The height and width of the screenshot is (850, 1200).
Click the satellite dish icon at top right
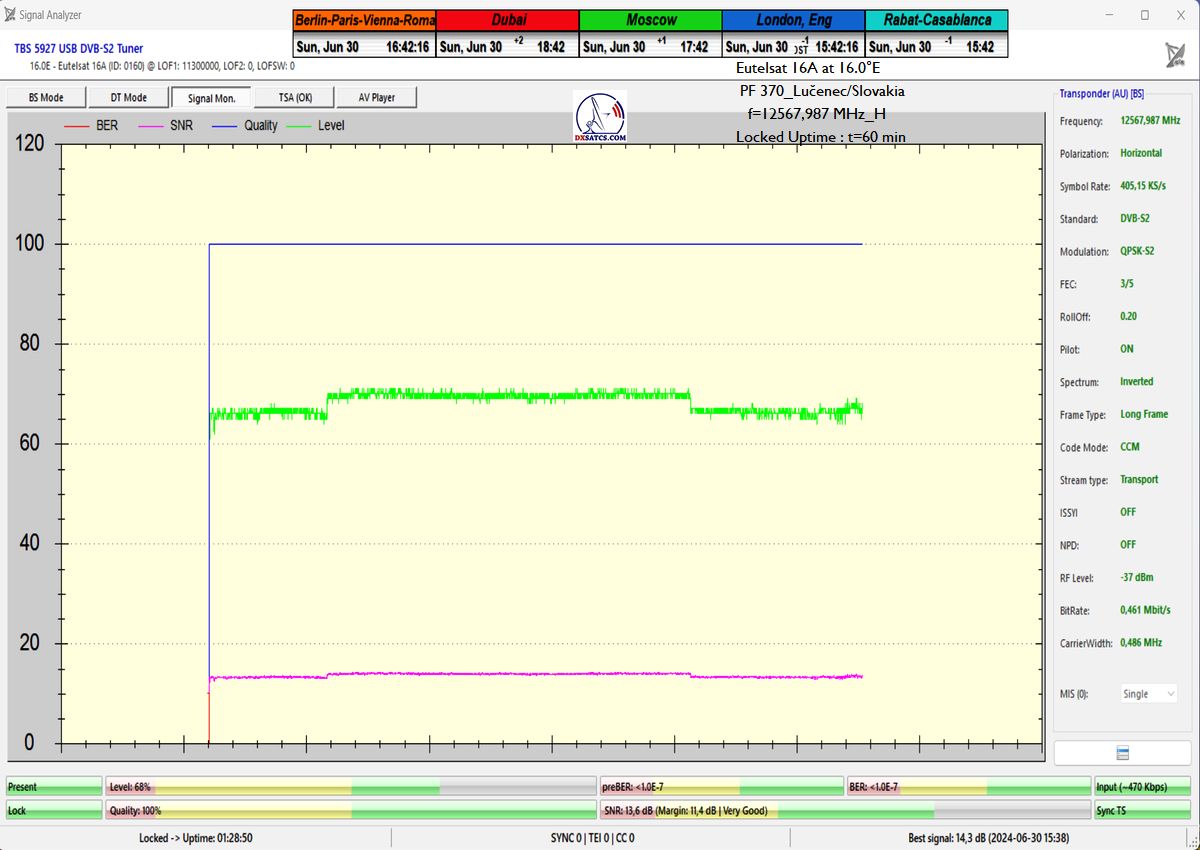click(1174, 54)
